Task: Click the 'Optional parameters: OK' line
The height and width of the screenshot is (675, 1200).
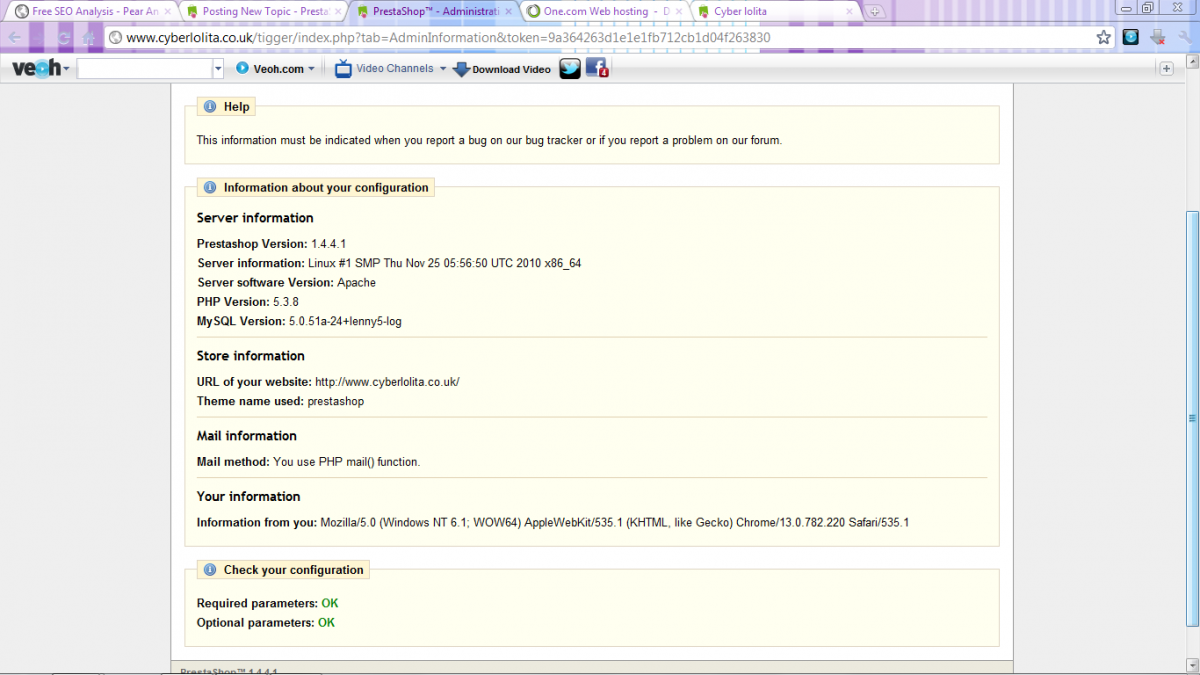Action: click(x=266, y=623)
